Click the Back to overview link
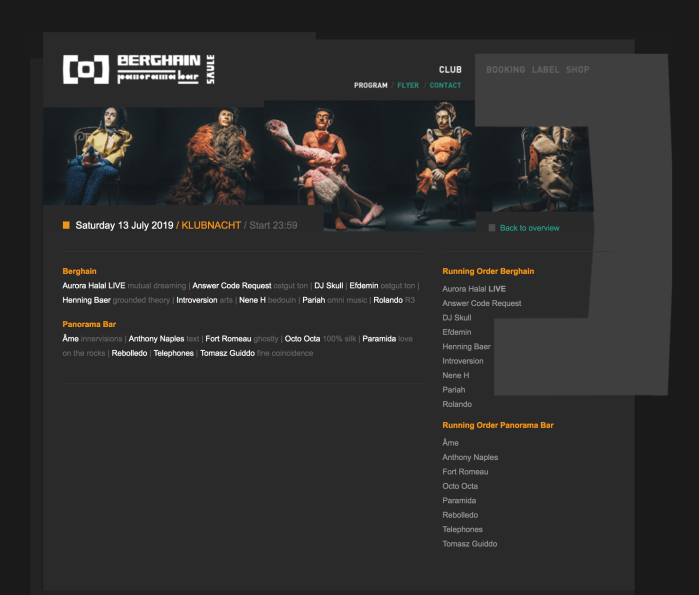 [x=529, y=228]
